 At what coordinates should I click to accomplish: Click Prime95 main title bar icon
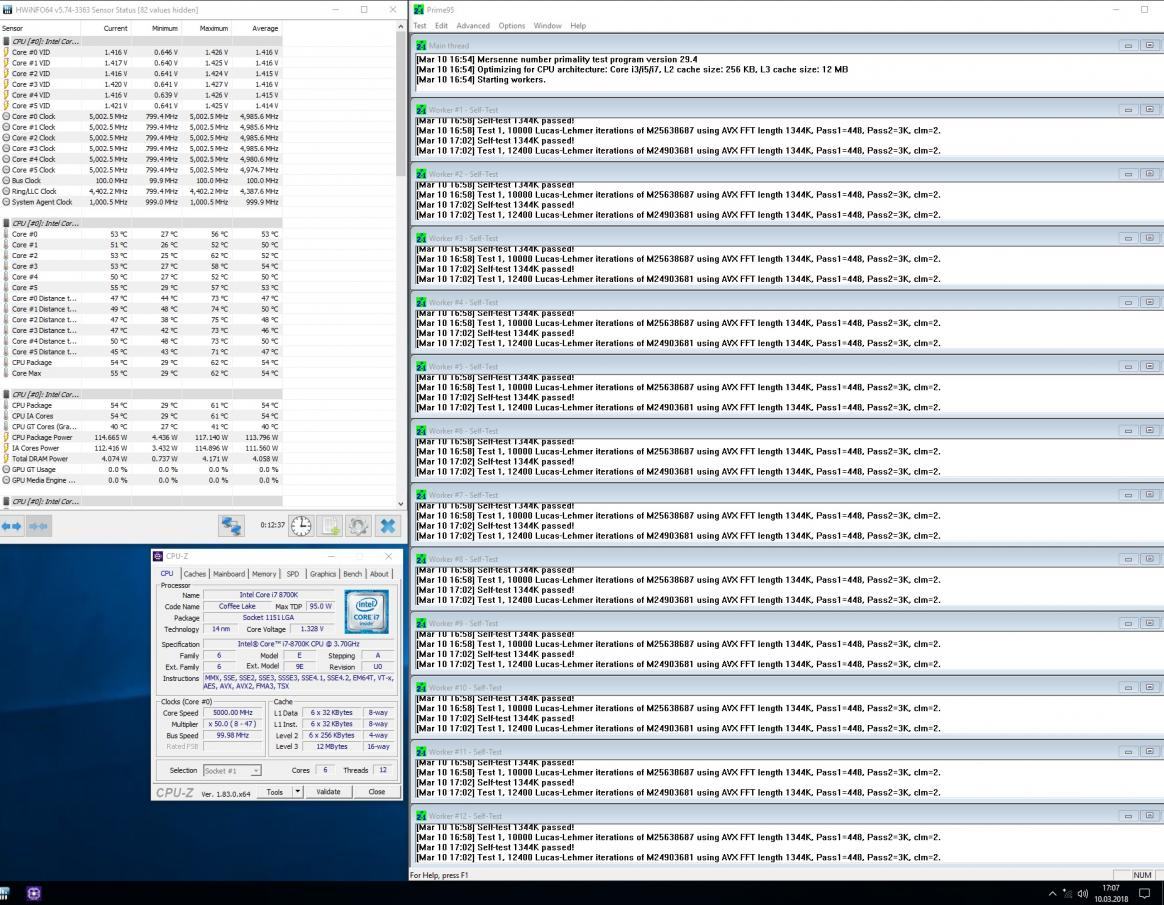[419, 10]
